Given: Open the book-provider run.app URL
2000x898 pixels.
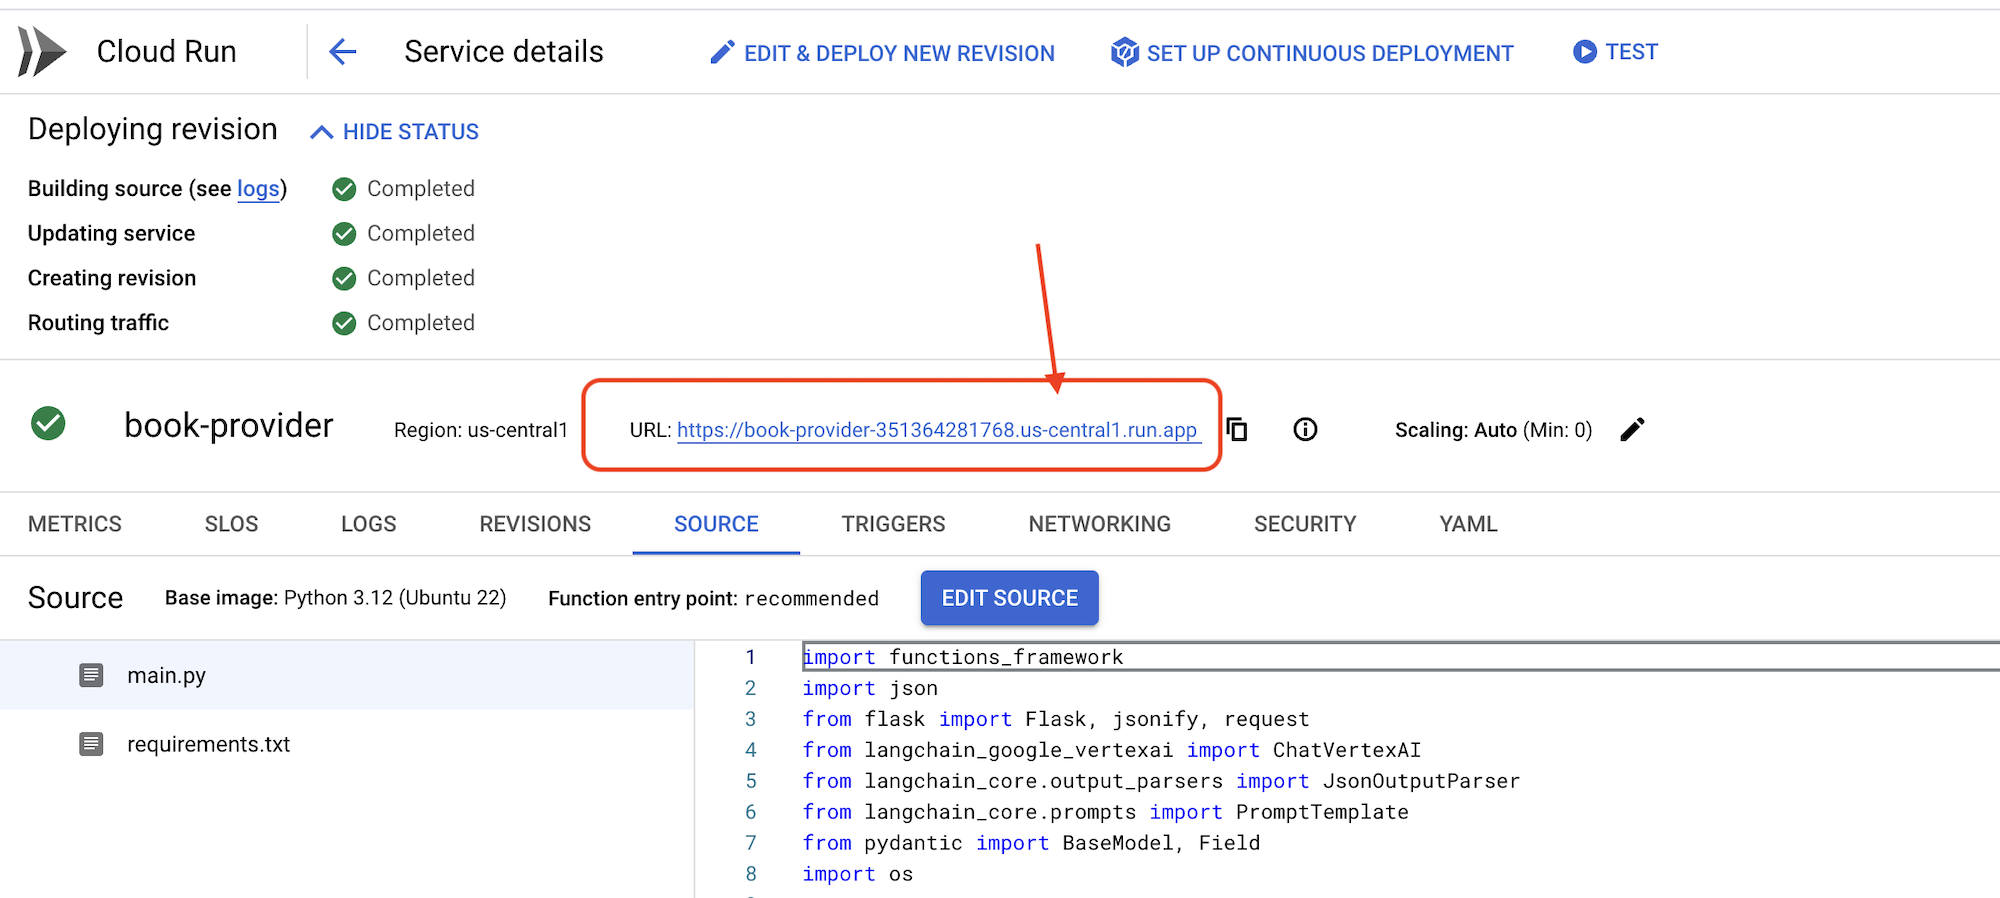Looking at the screenshot, I should [937, 430].
